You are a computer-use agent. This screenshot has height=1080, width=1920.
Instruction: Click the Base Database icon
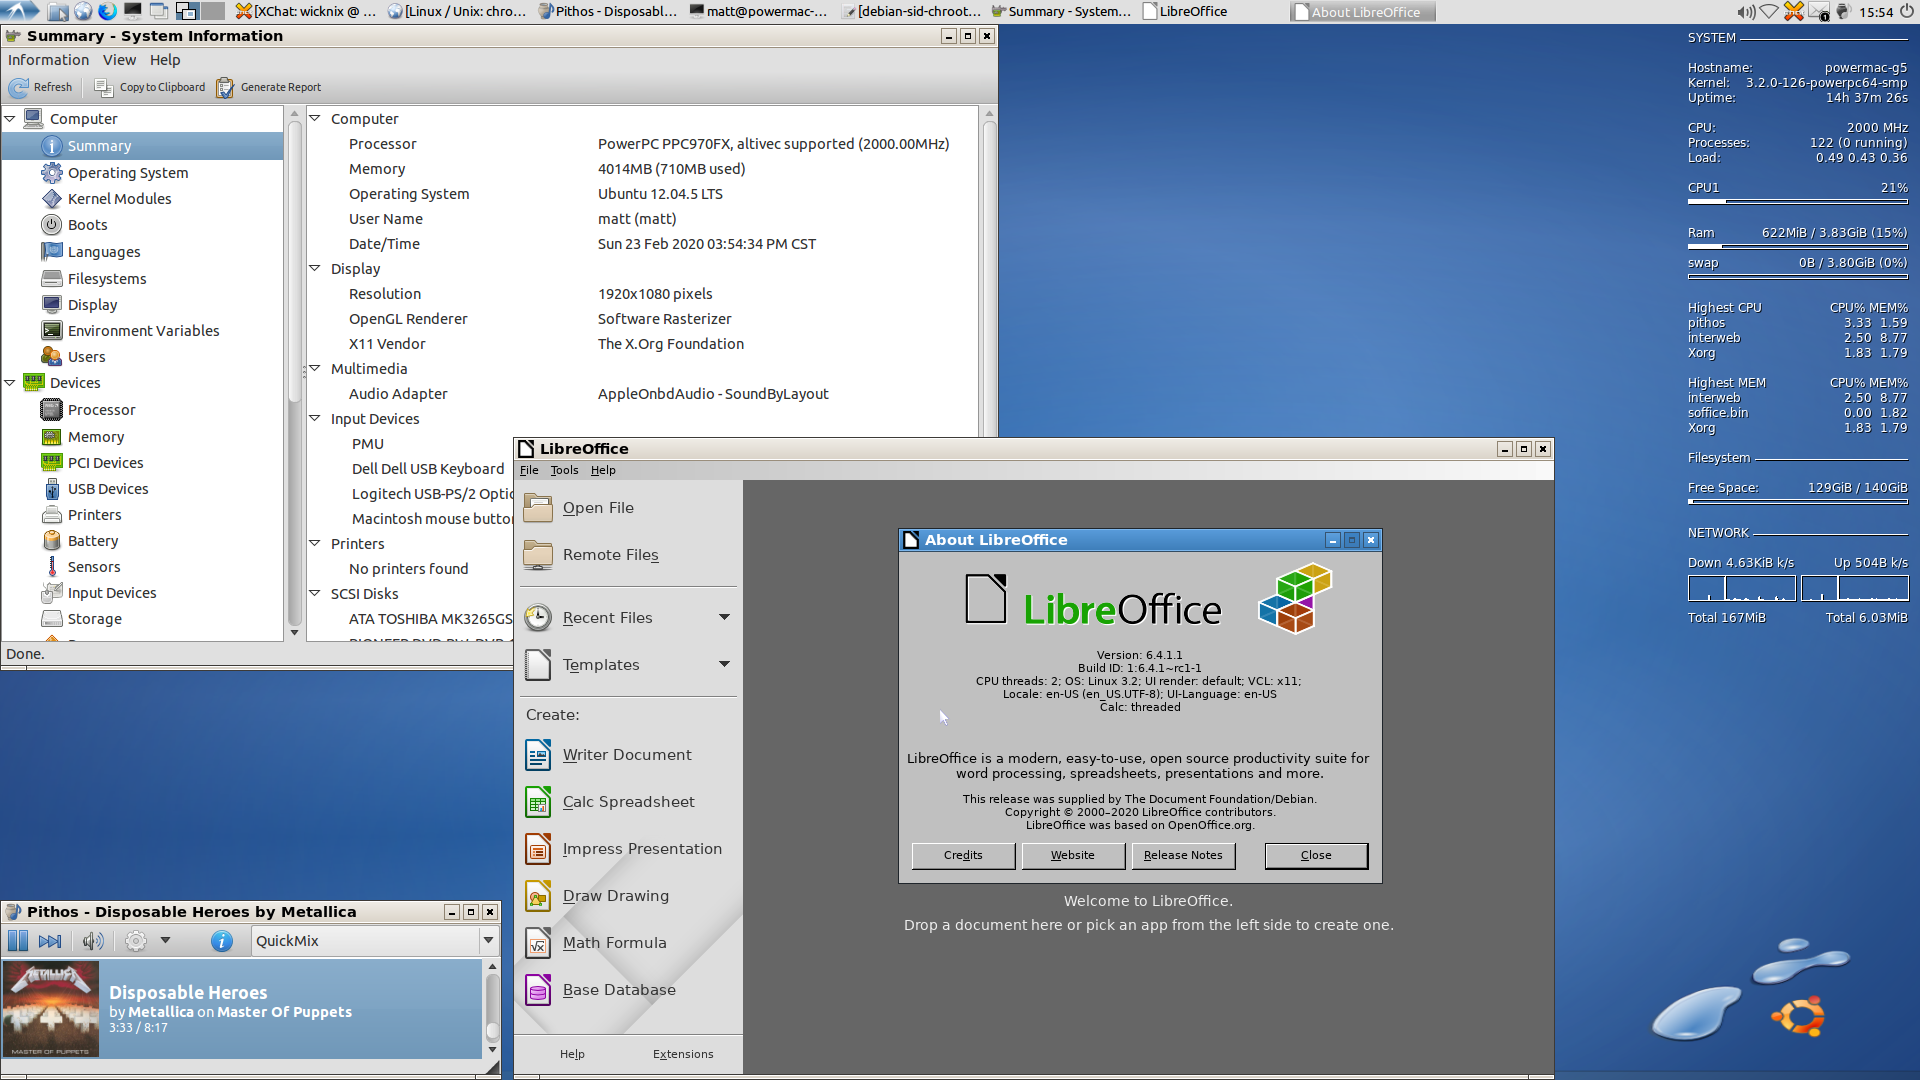(538, 990)
